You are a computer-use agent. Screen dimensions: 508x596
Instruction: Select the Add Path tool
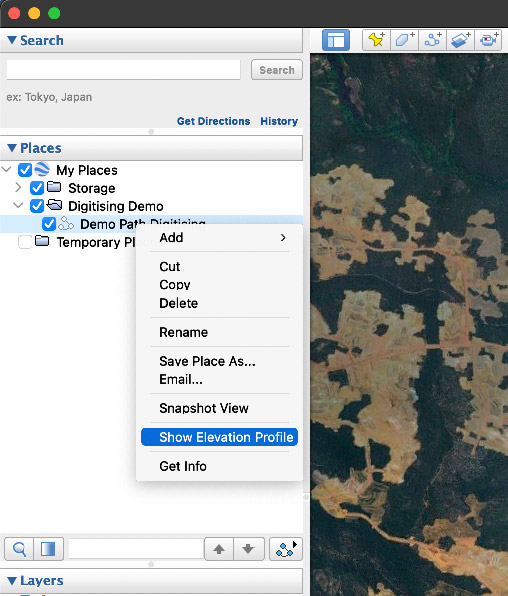432,40
